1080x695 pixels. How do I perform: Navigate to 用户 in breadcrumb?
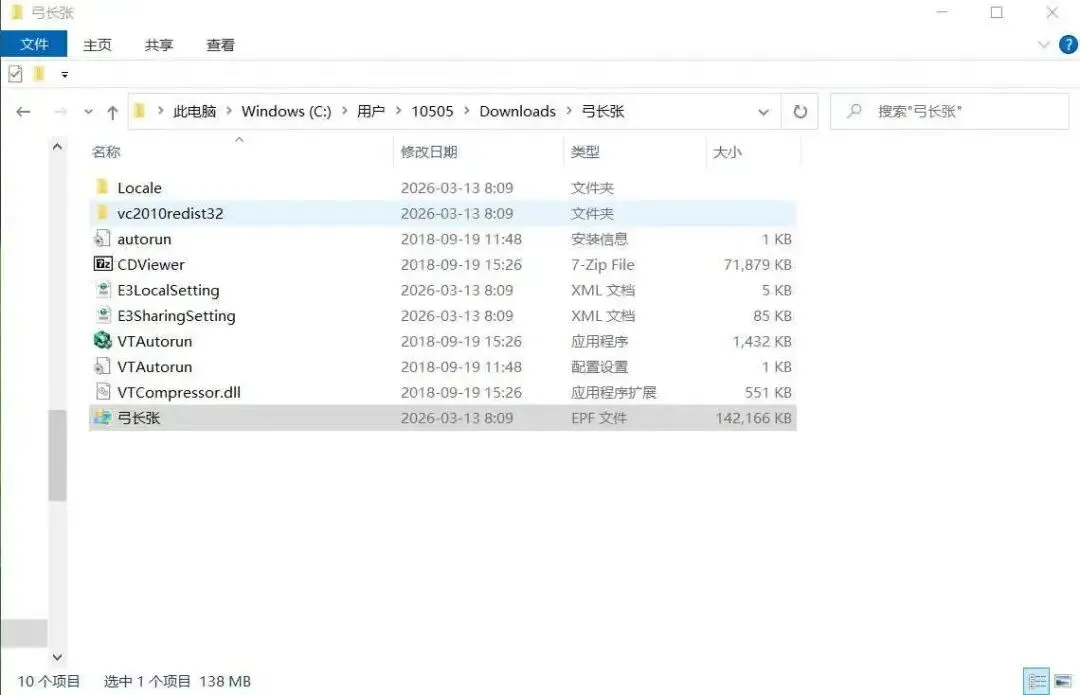tap(371, 111)
